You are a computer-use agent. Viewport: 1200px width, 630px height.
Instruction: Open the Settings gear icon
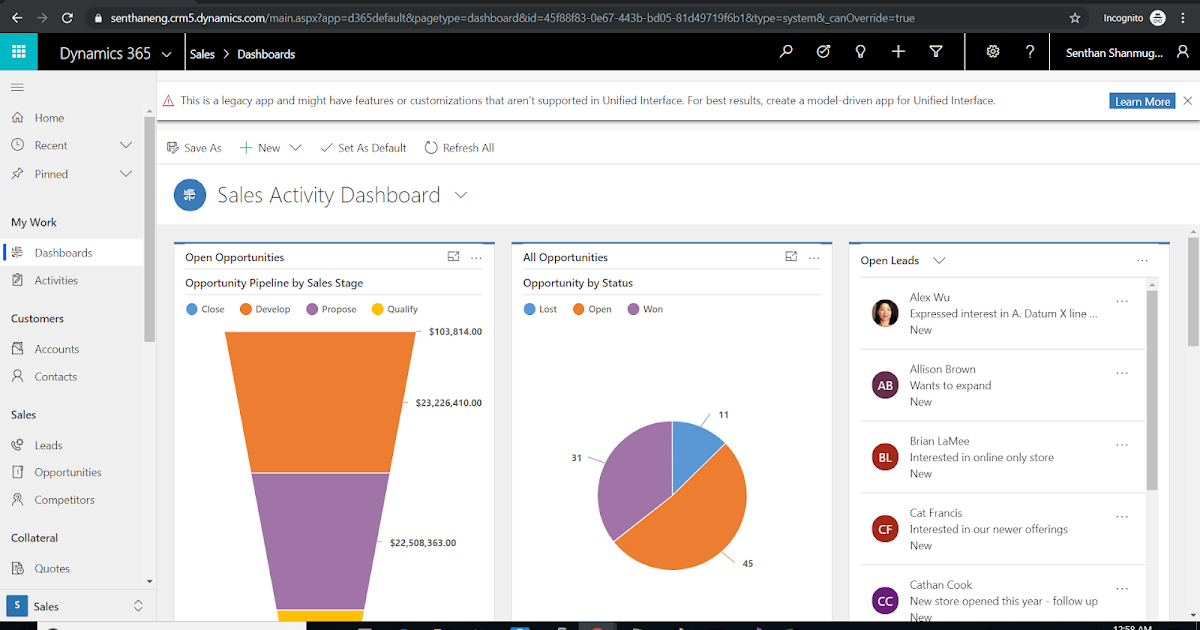click(993, 51)
